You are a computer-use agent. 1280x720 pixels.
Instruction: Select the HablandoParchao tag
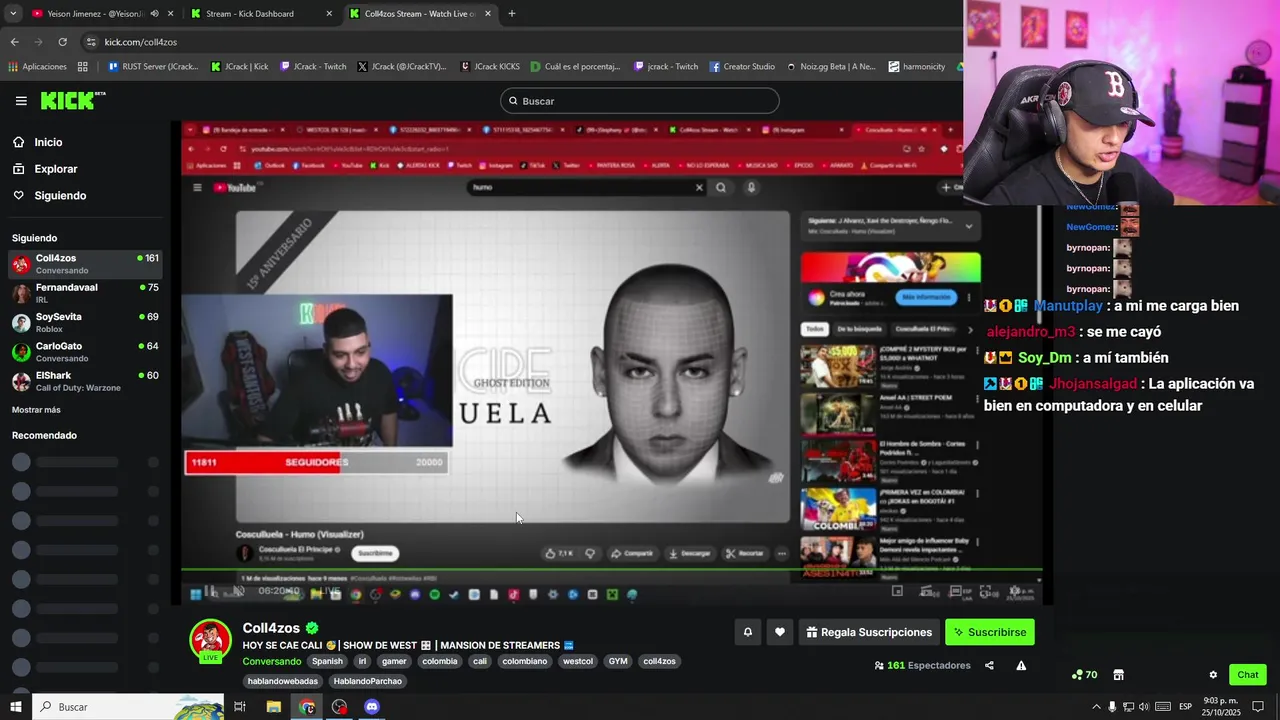coord(368,681)
